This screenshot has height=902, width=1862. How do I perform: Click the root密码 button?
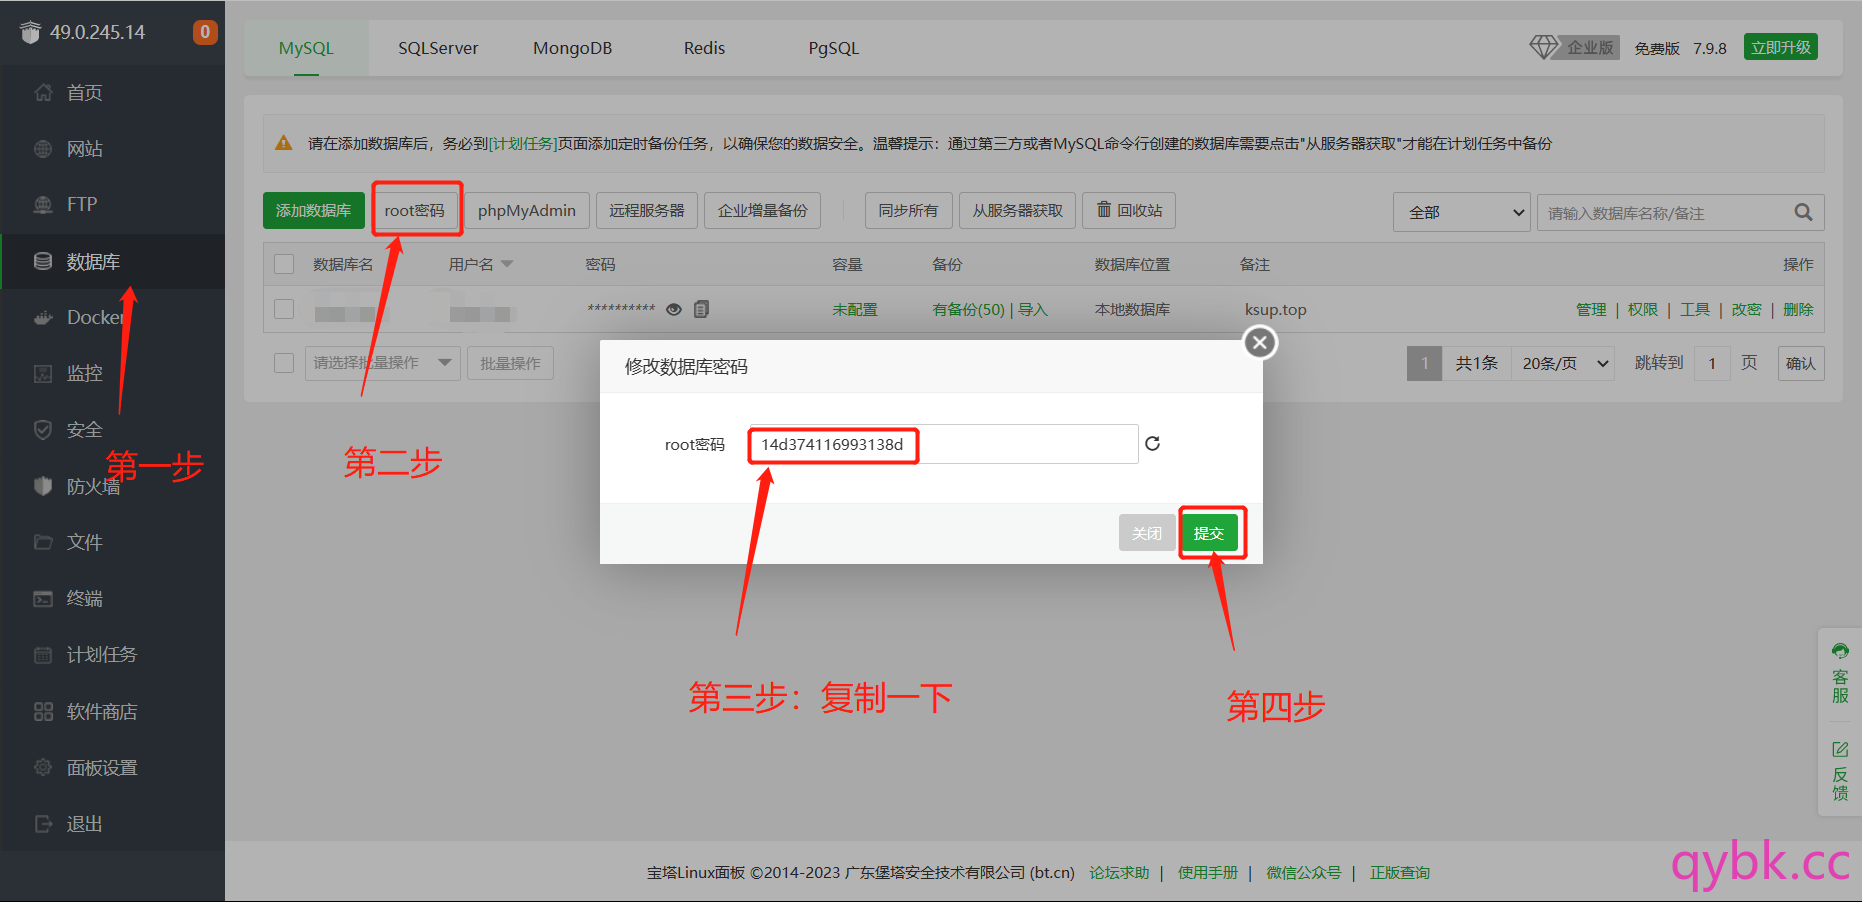pos(415,210)
